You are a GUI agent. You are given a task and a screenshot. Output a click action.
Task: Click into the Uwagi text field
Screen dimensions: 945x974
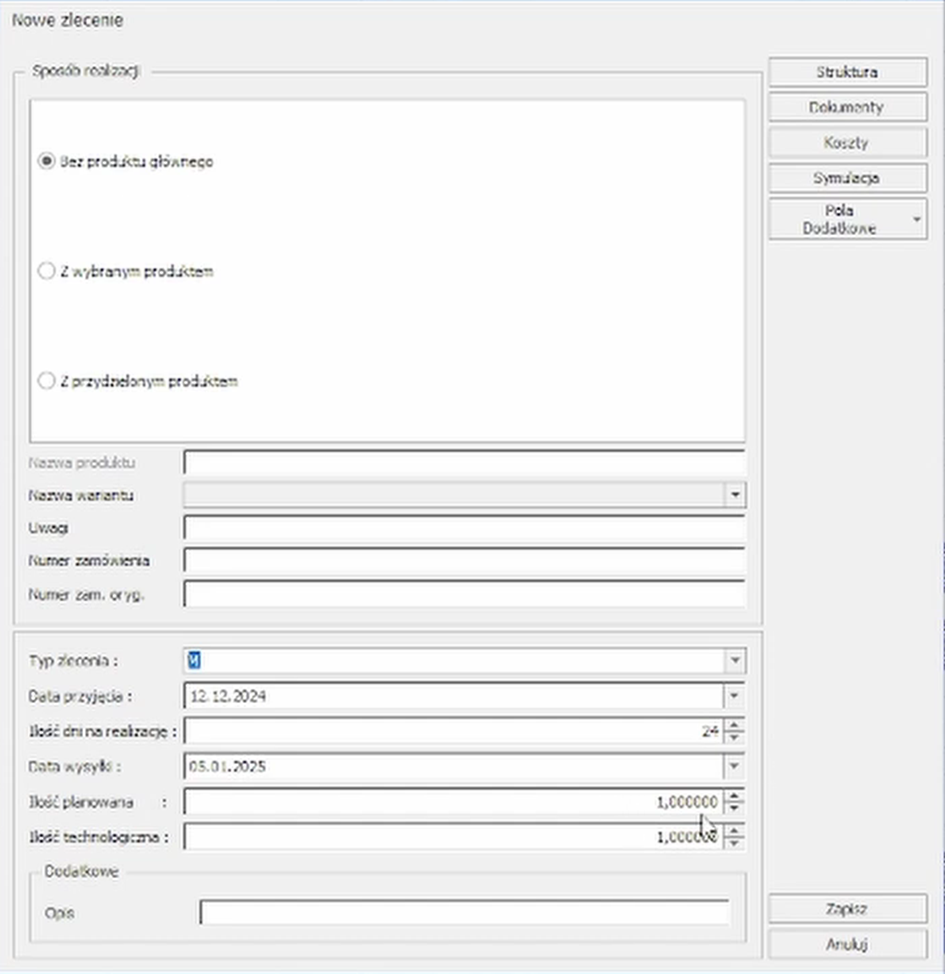[x=464, y=527]
